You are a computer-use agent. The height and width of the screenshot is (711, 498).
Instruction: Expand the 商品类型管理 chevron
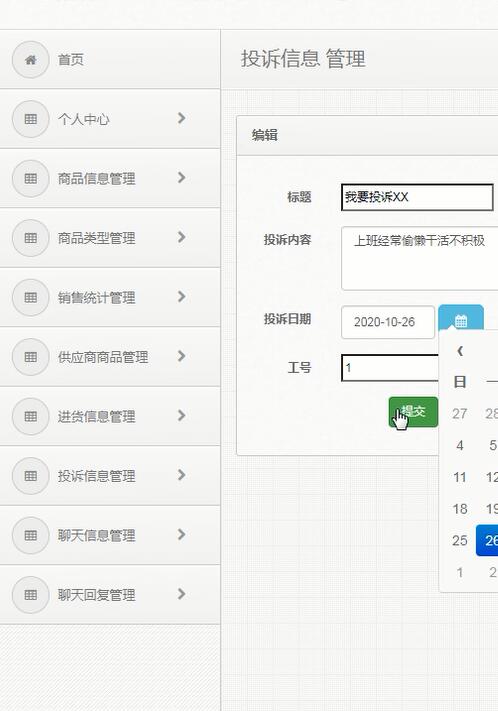(181, 237)
